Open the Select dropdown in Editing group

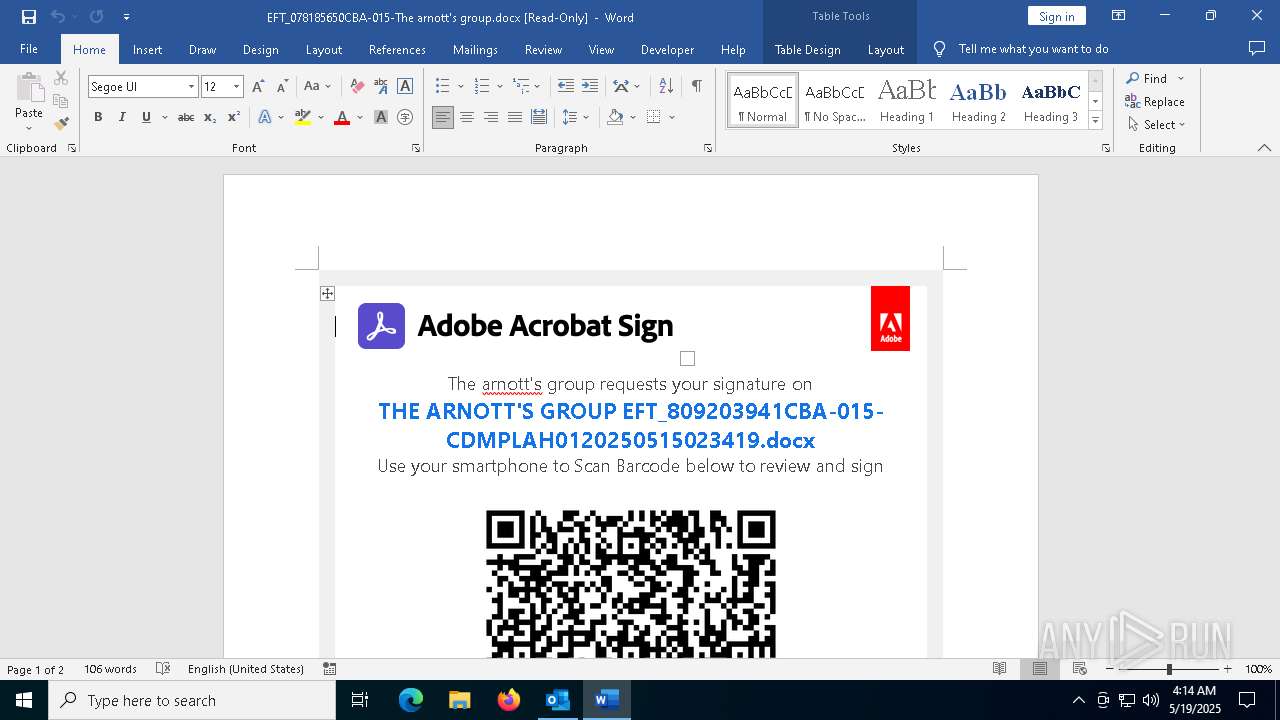click(1156, 125)
